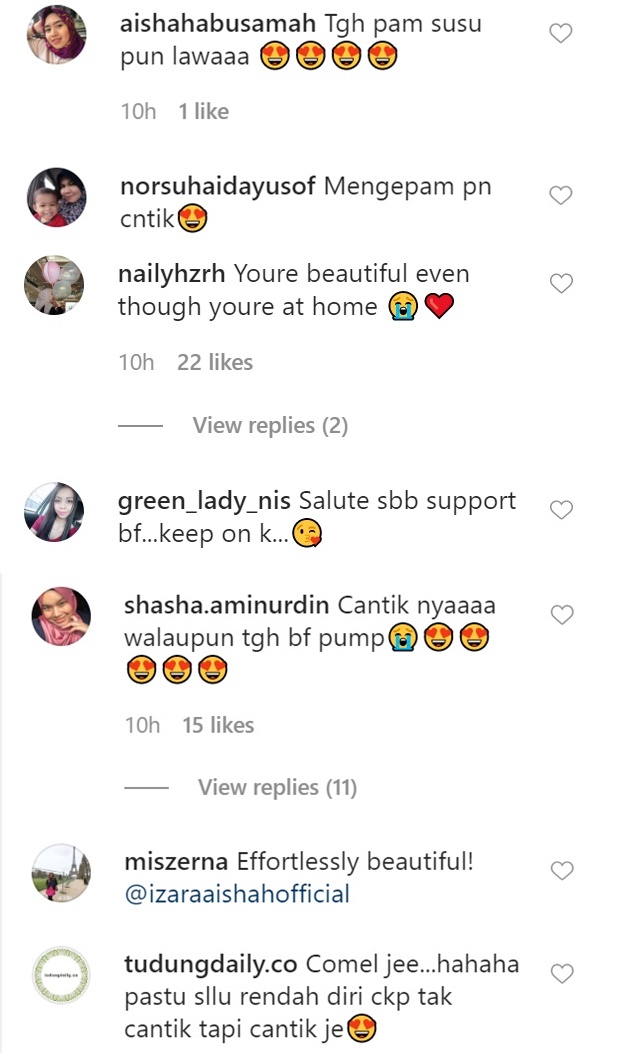Like shasha.aminurdin's comment via heart
The width and height of the screenshot is (618, 1053).
[x=562, y=614]
